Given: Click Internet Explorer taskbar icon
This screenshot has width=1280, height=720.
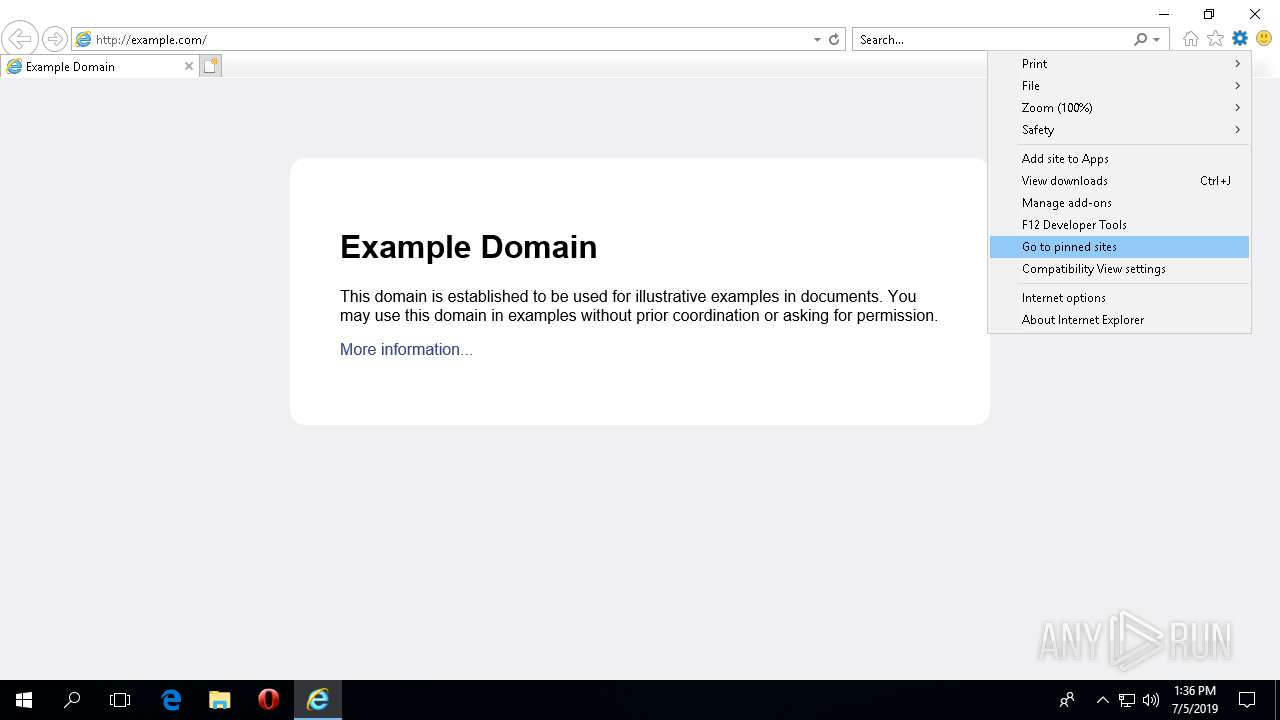Looking at the screenshot, I should pos(318,700).
